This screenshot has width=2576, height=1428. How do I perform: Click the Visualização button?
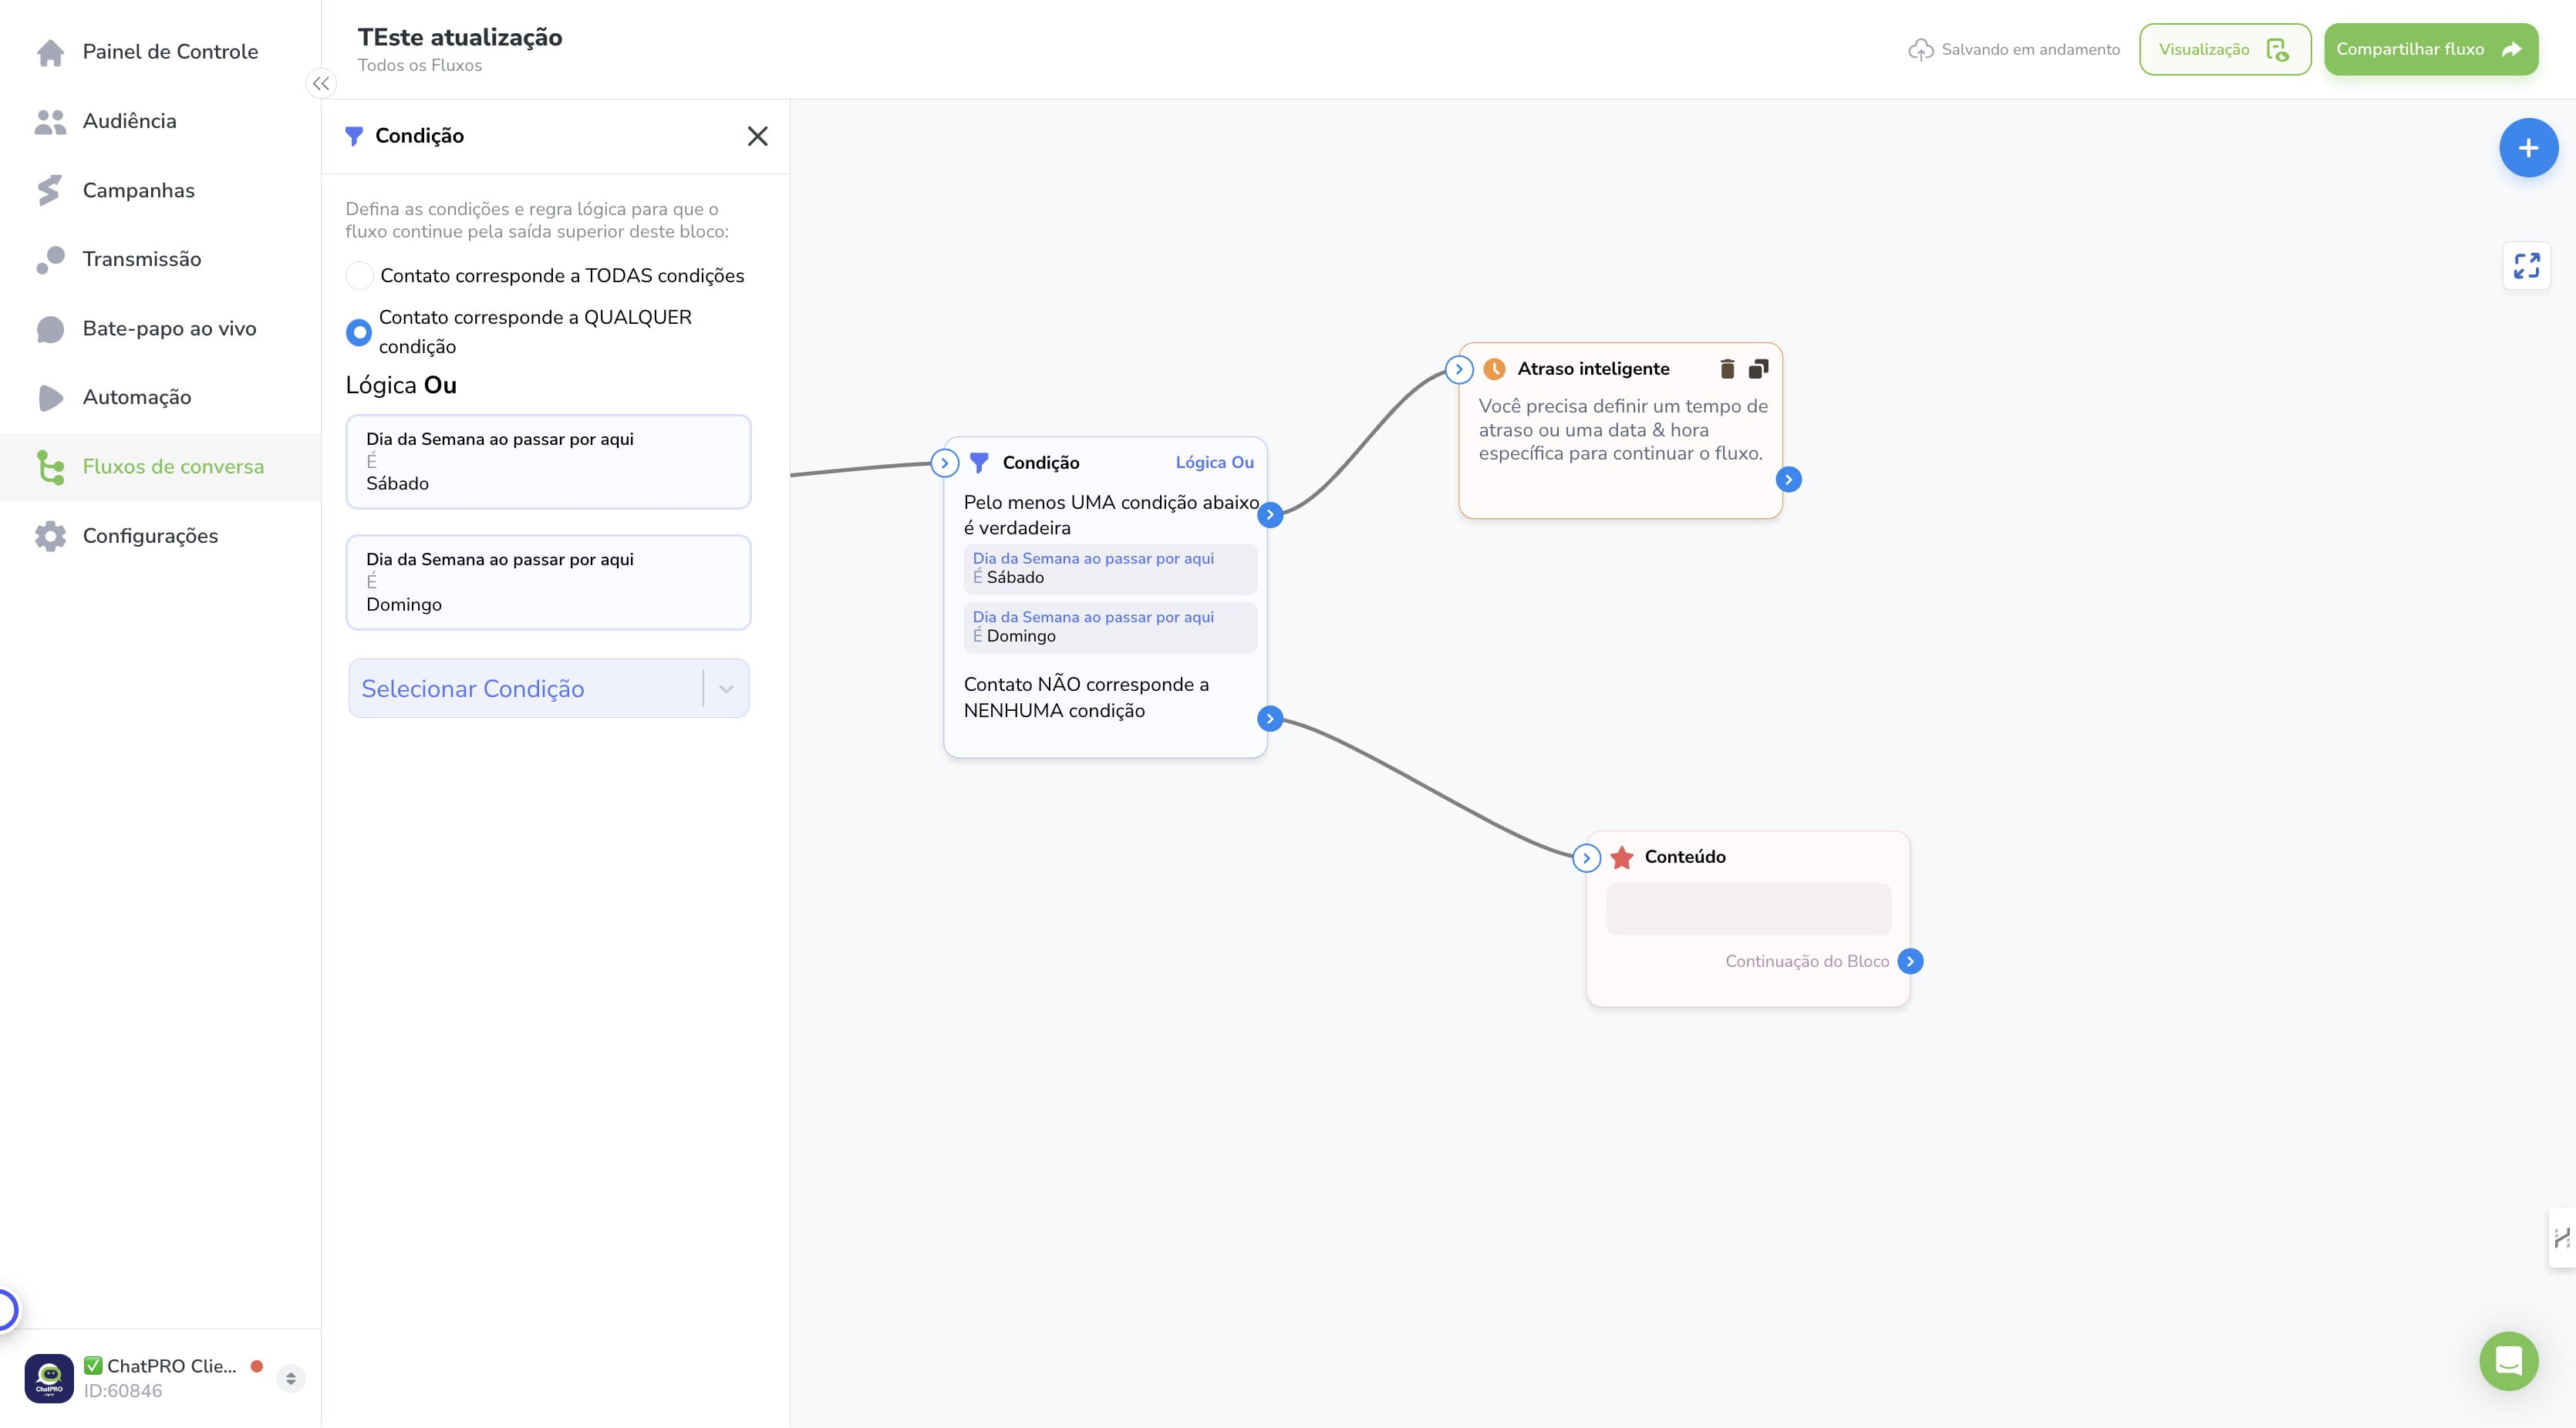(2224, 49)
